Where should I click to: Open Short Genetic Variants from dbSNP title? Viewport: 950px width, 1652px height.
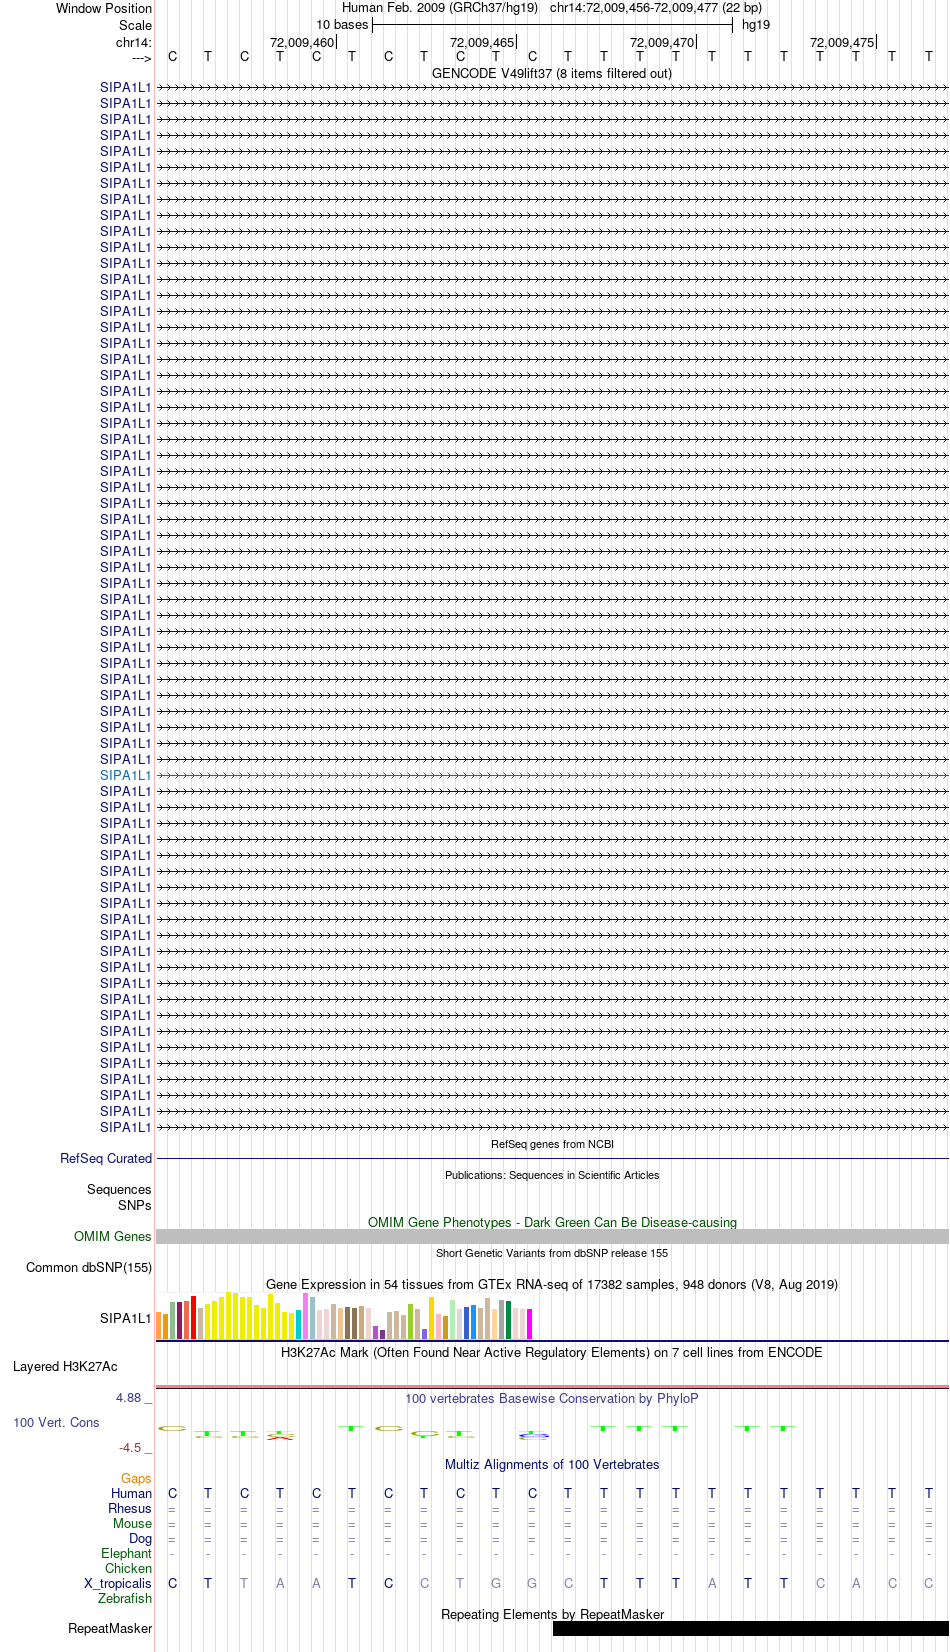click(552, 1253)
